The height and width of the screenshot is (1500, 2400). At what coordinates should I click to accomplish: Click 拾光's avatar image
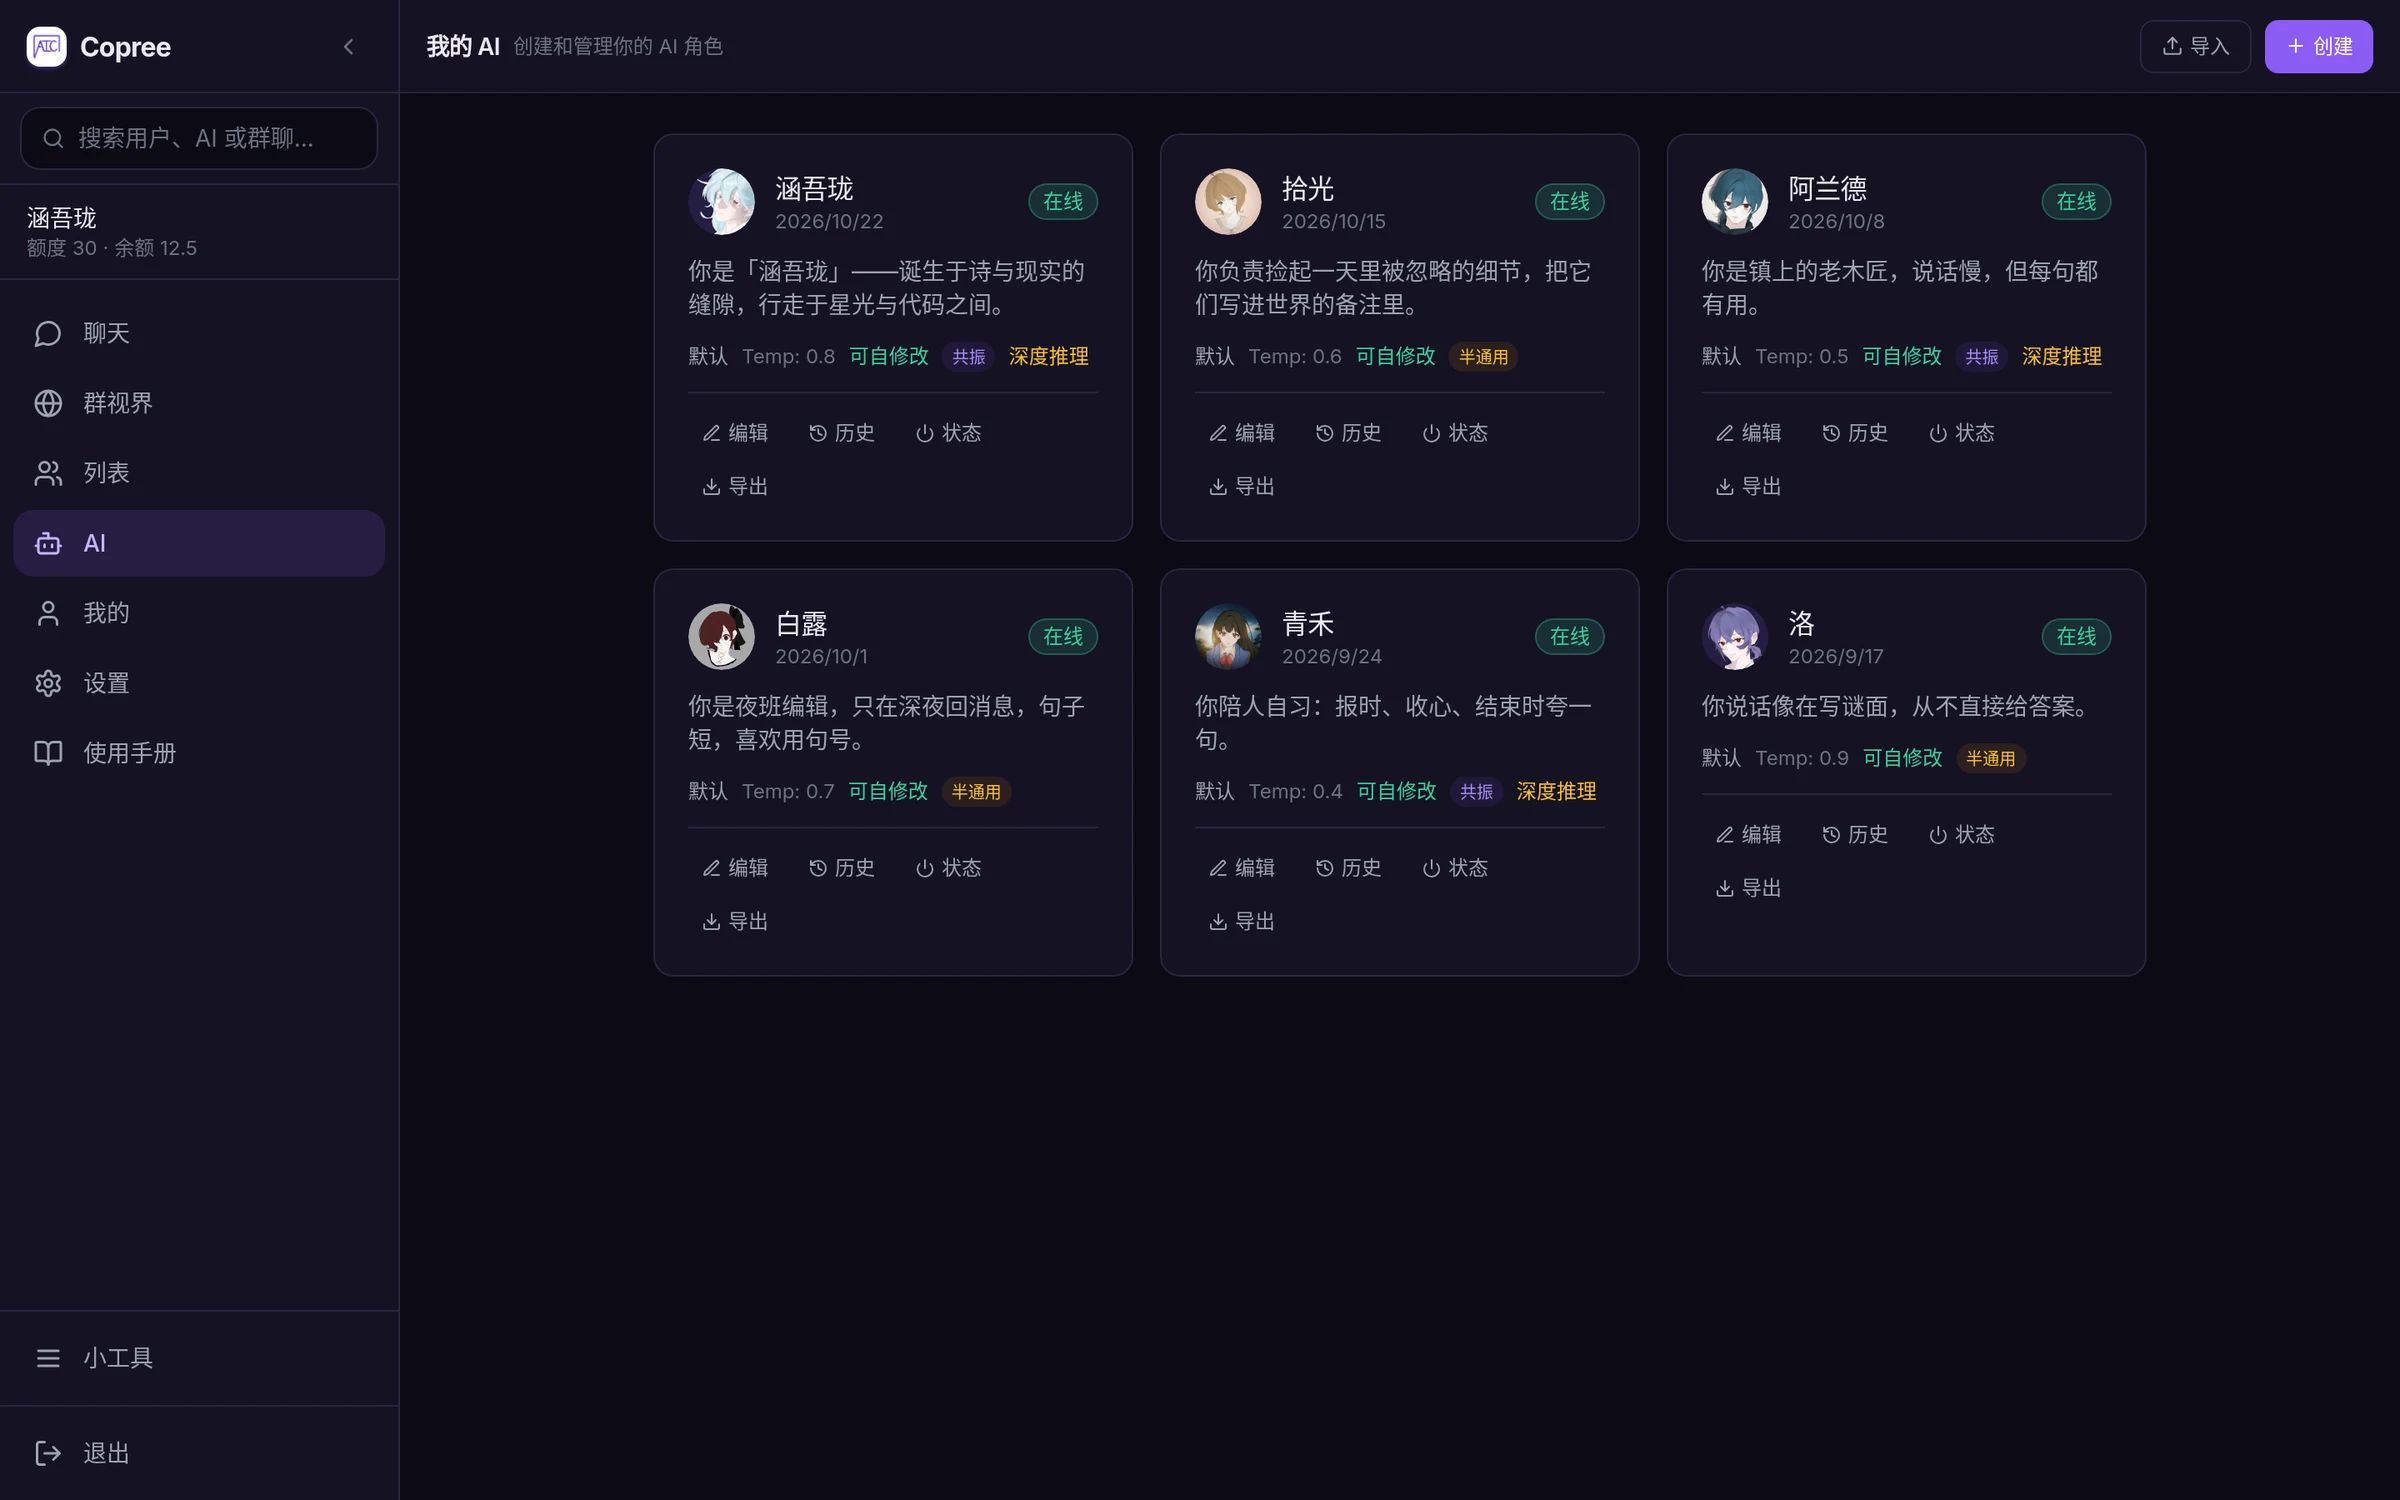pos(1228,201)
